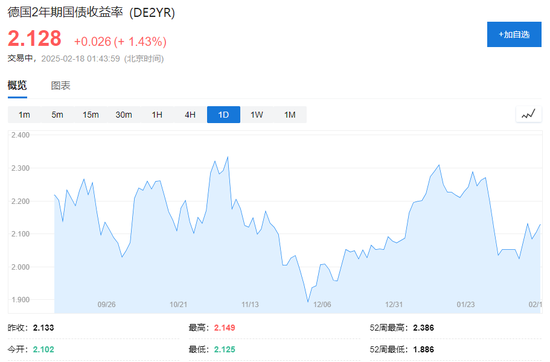
Task: Select the 15m interval
Action: (90, 115)
